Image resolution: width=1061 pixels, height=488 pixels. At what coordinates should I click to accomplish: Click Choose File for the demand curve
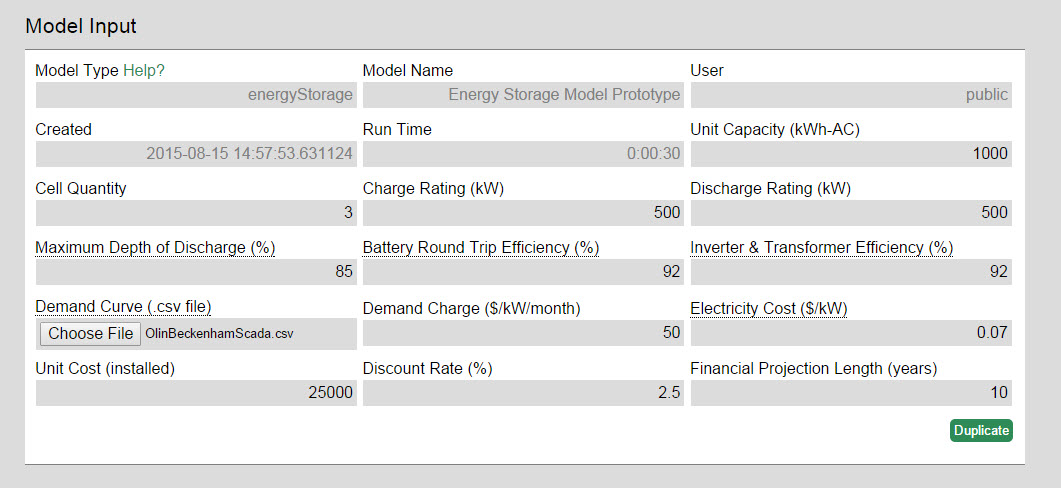pos(91,334)
